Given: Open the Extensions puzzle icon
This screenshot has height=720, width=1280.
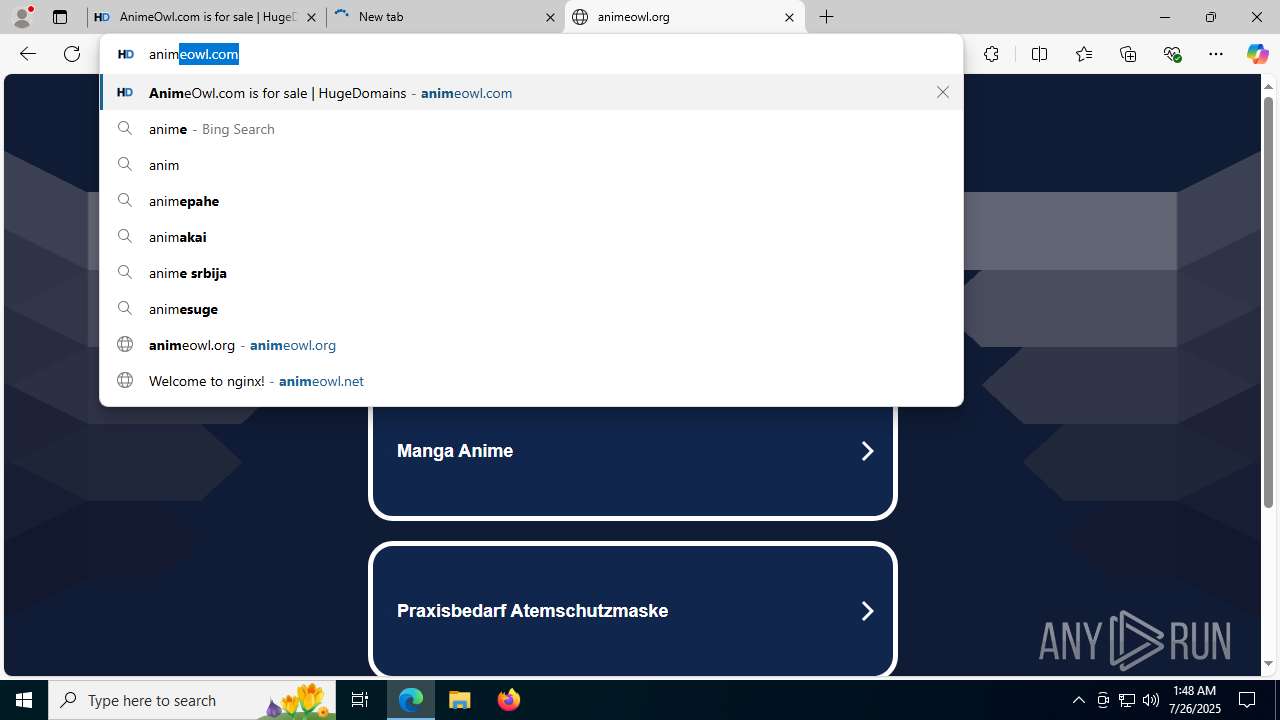Looking at the screenshot, I should [x=991, y=54].
